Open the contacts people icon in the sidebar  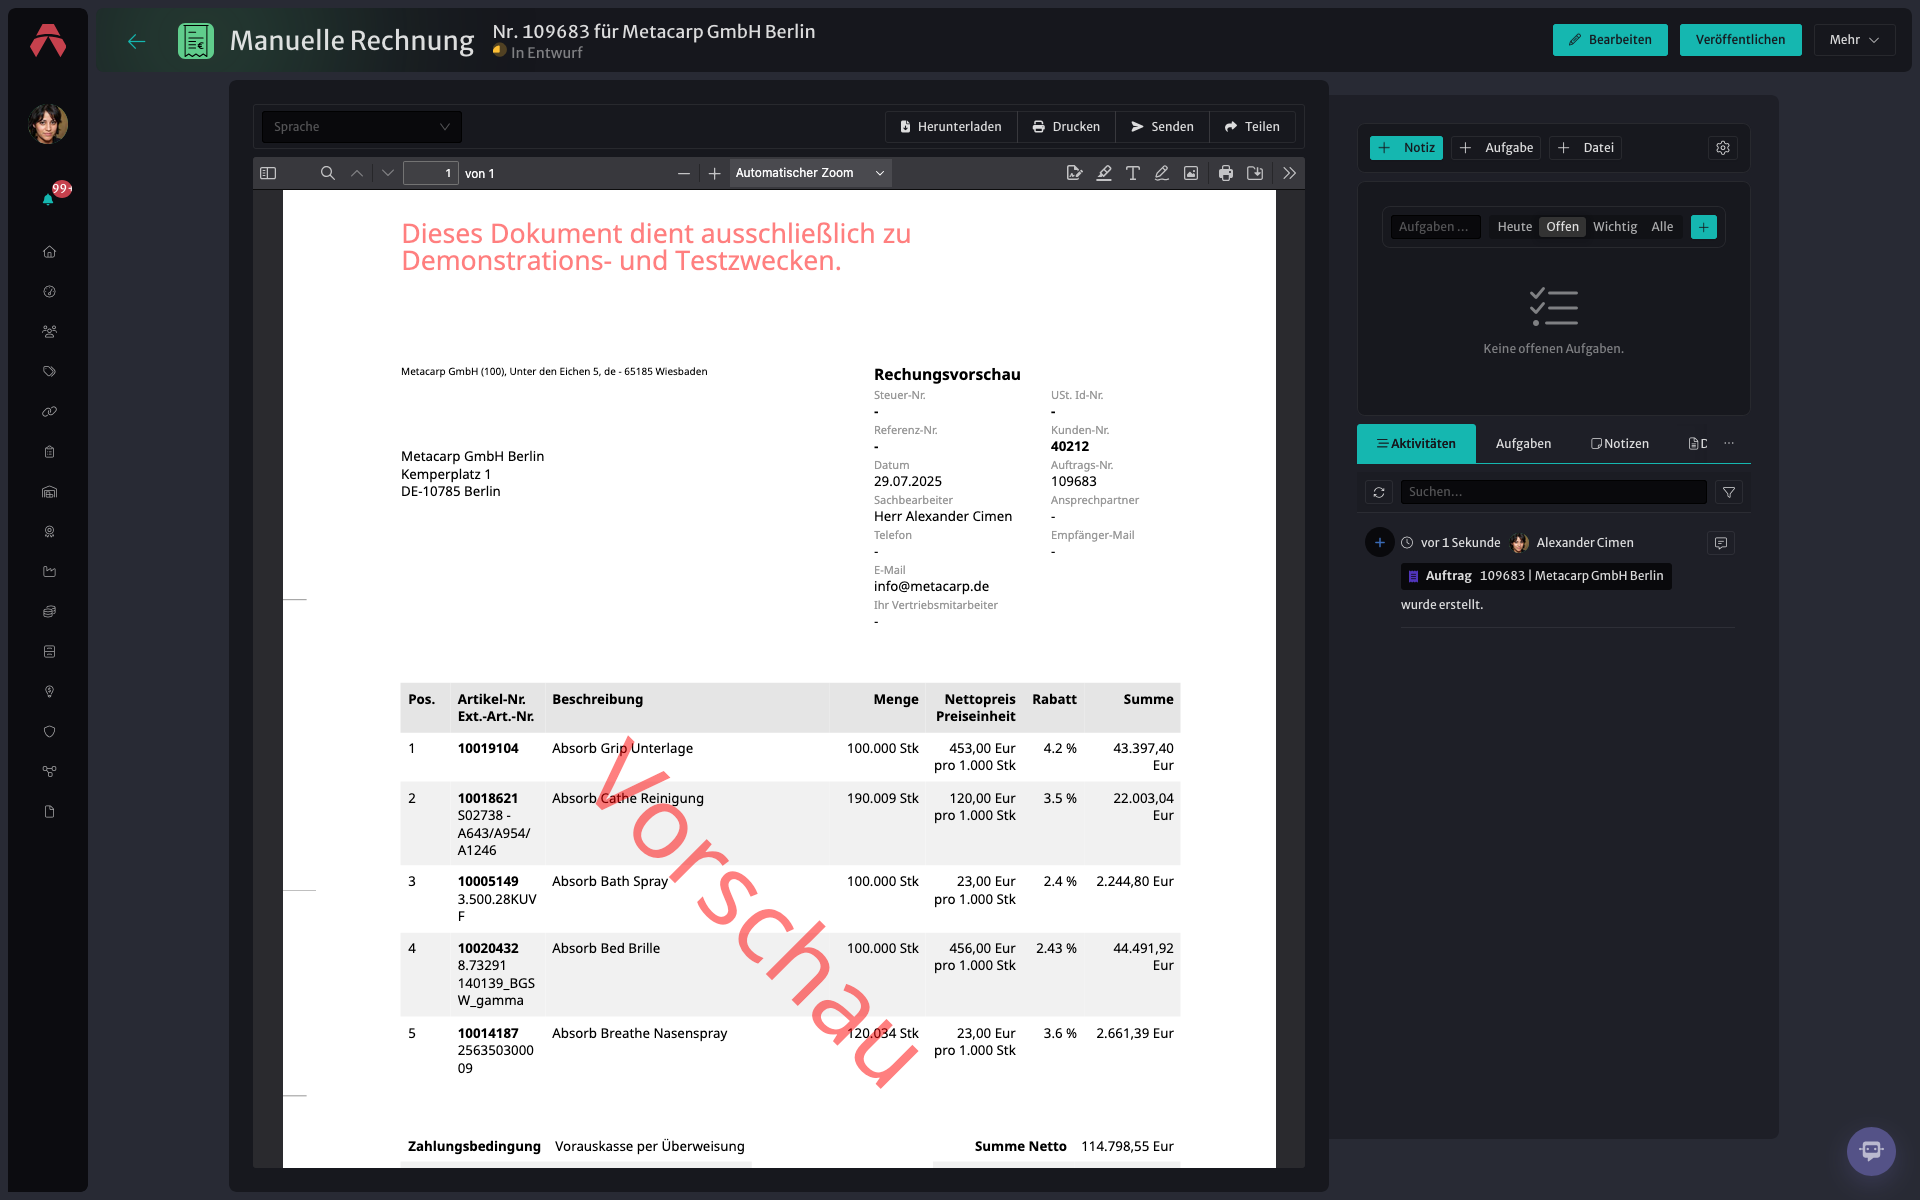pyautogui.click(x=49, y=332)
